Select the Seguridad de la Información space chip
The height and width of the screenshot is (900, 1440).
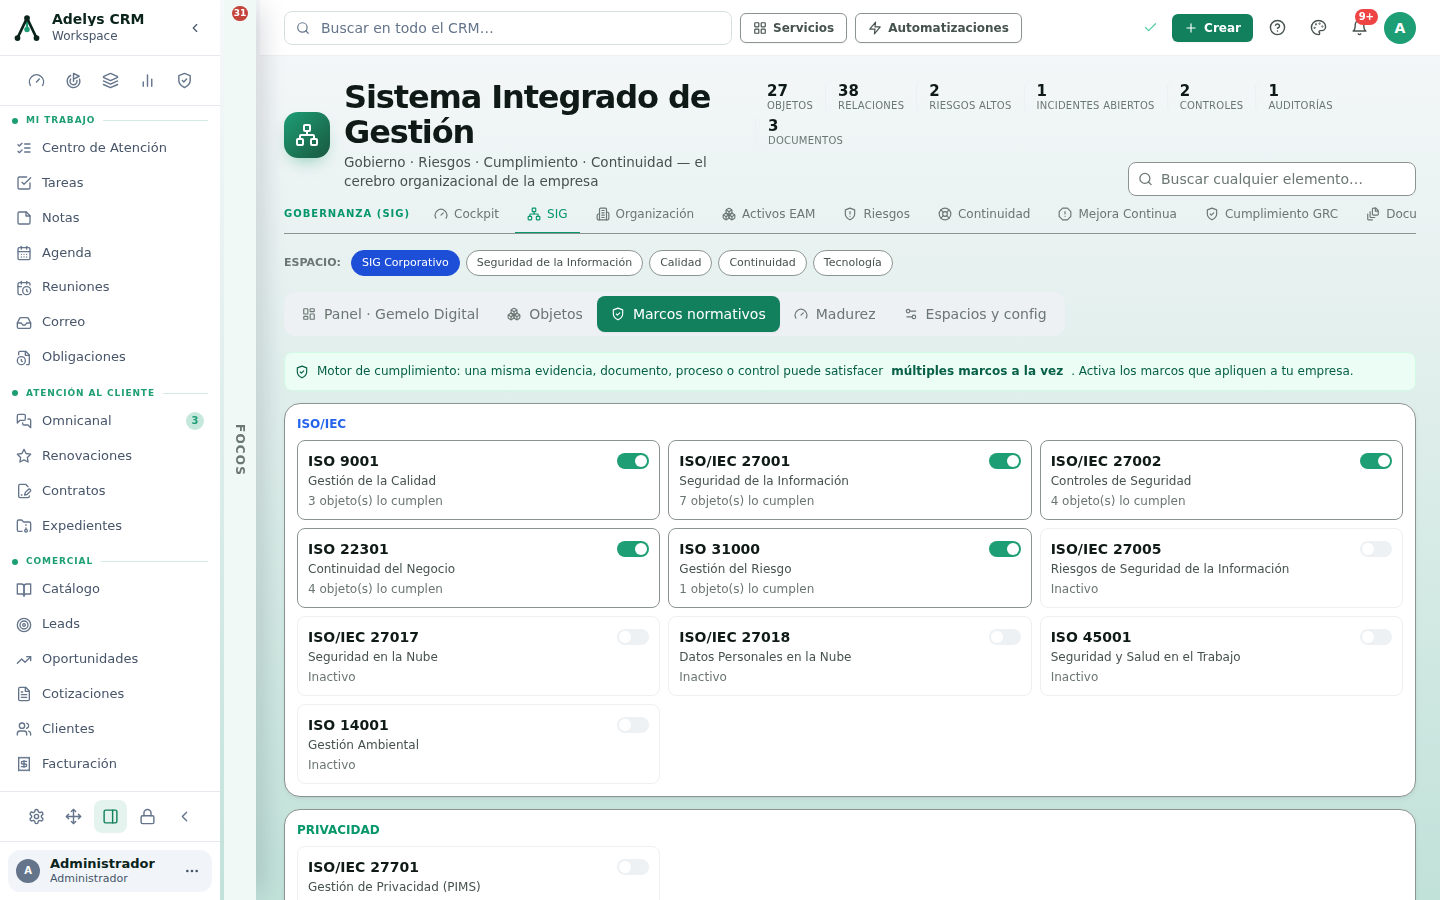[554, 263]
